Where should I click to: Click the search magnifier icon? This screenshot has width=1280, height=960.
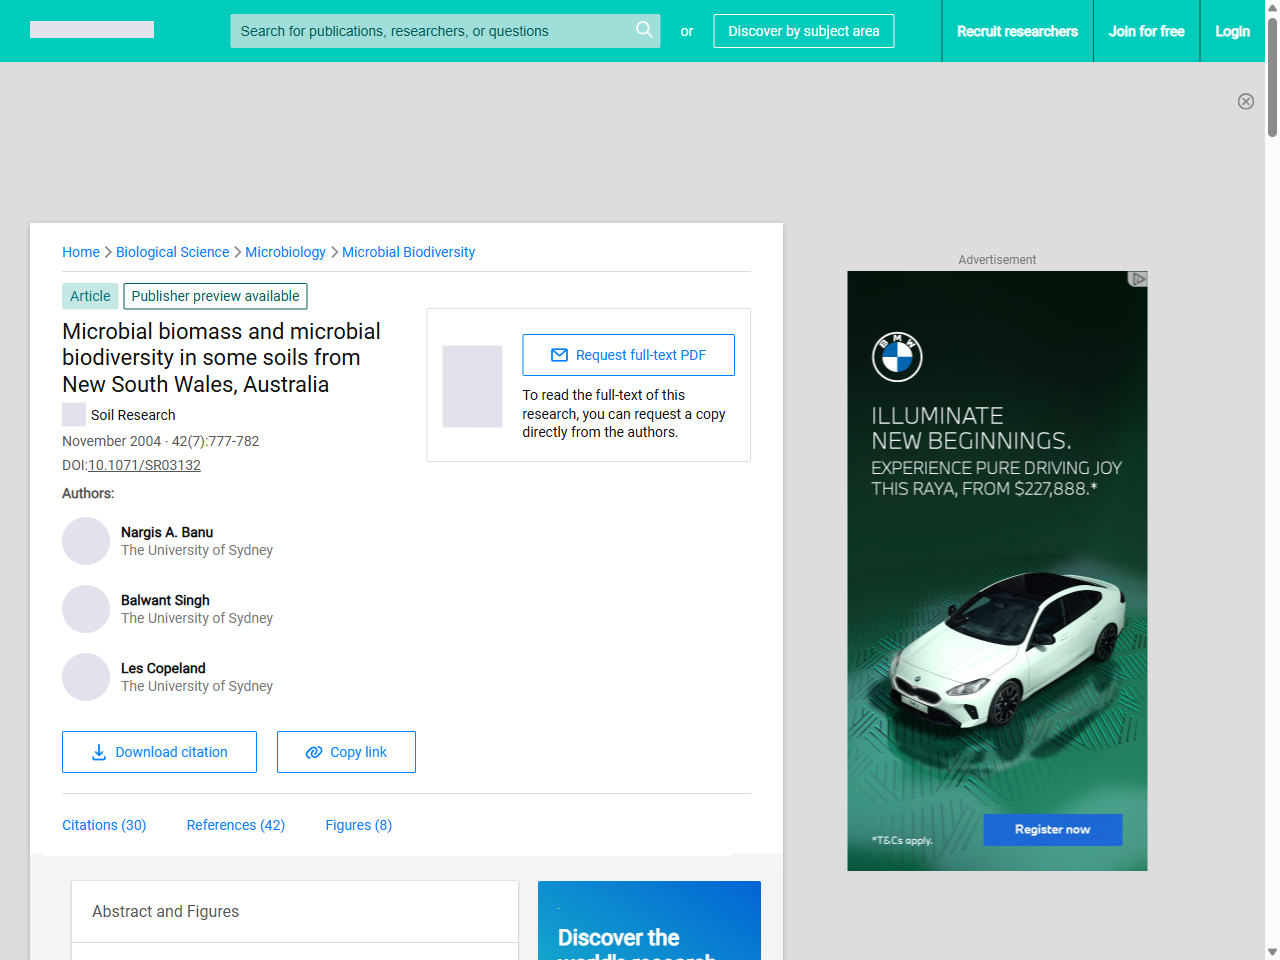point(644,30)
